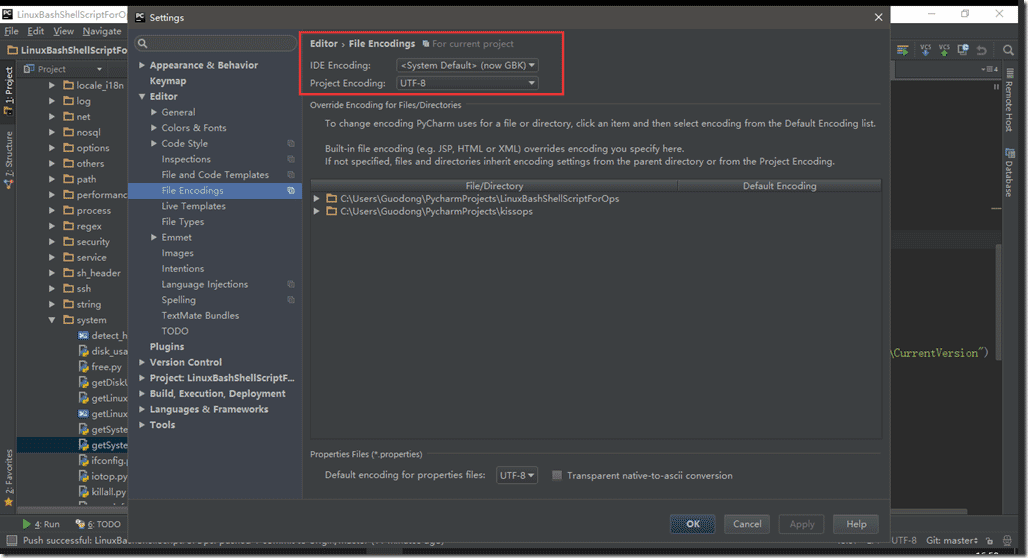Screen dimensions: 1028x558
Task: Click the iotop.py Python file icon
Action: tap(83, 476)
